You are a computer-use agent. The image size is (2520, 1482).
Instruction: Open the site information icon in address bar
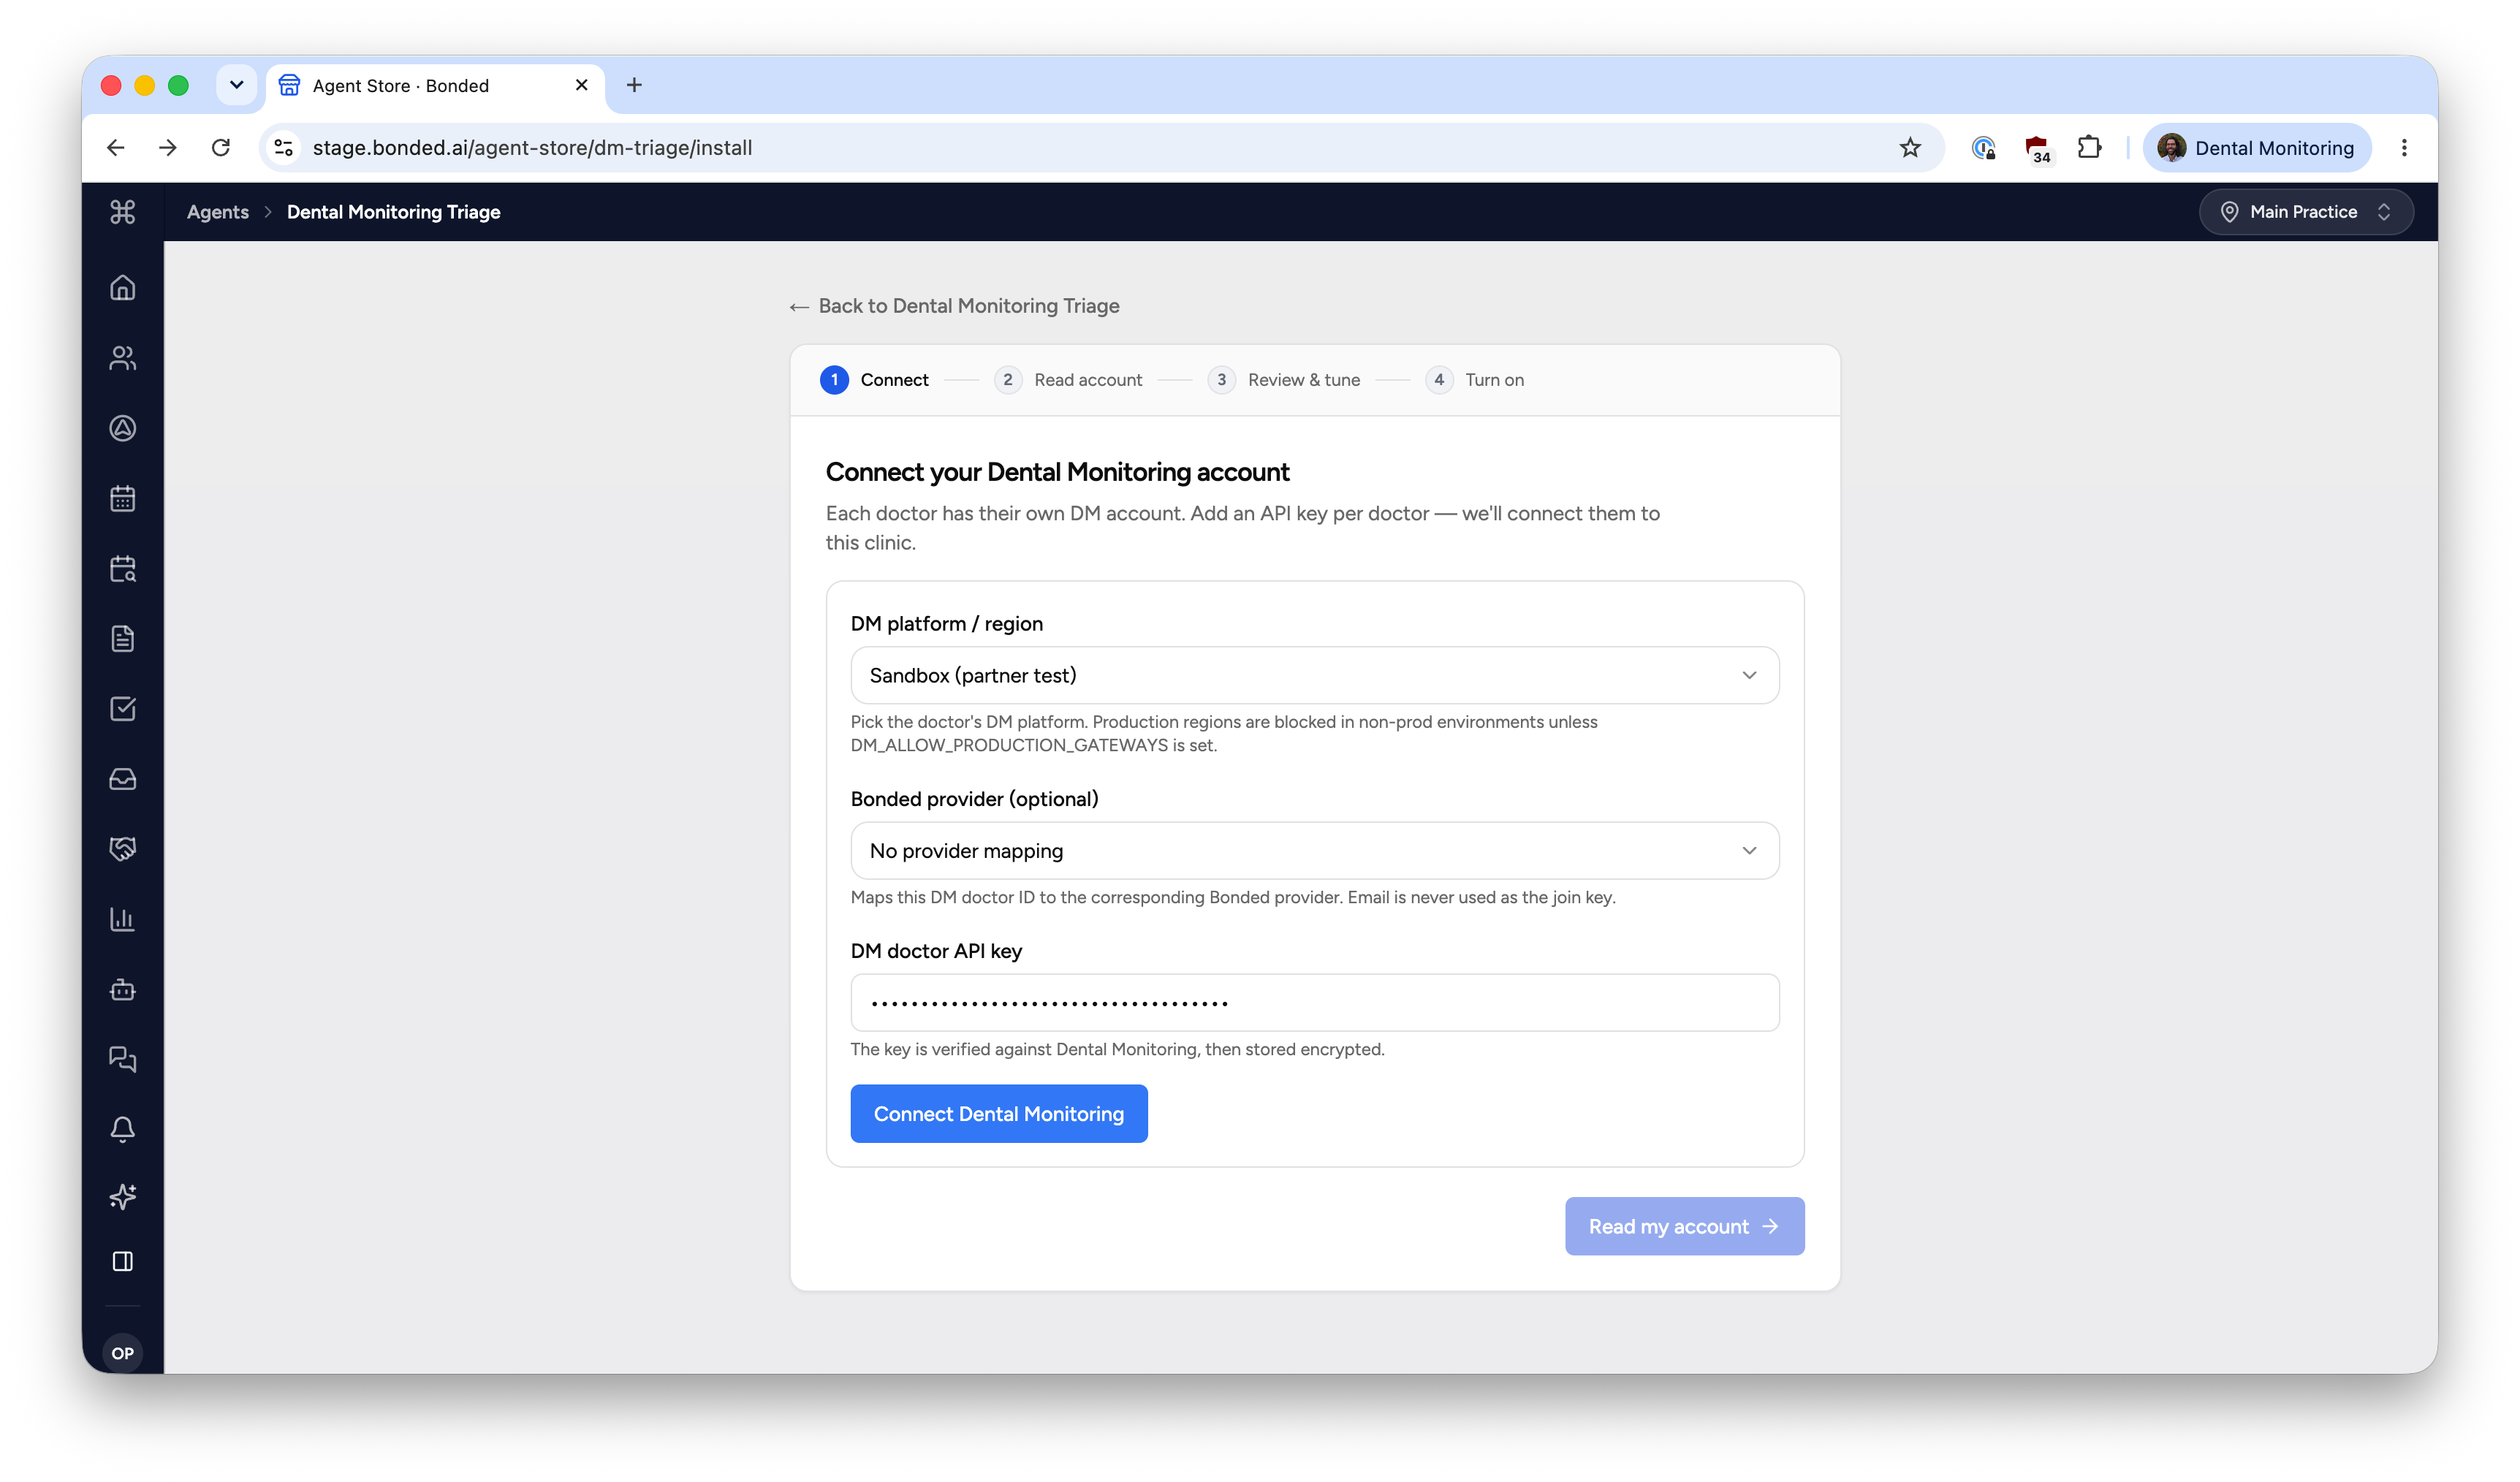pyautogui.click(x=284, y=148)
